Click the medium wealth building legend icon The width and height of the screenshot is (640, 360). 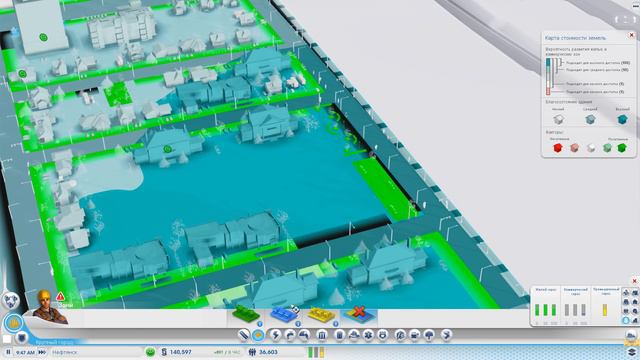pos(590,119)
